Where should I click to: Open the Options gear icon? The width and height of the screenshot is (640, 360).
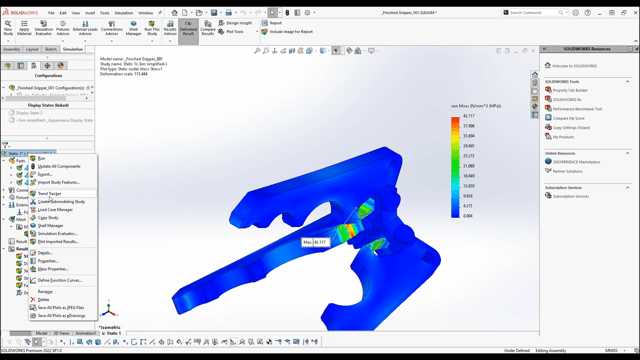coord(307,13)
